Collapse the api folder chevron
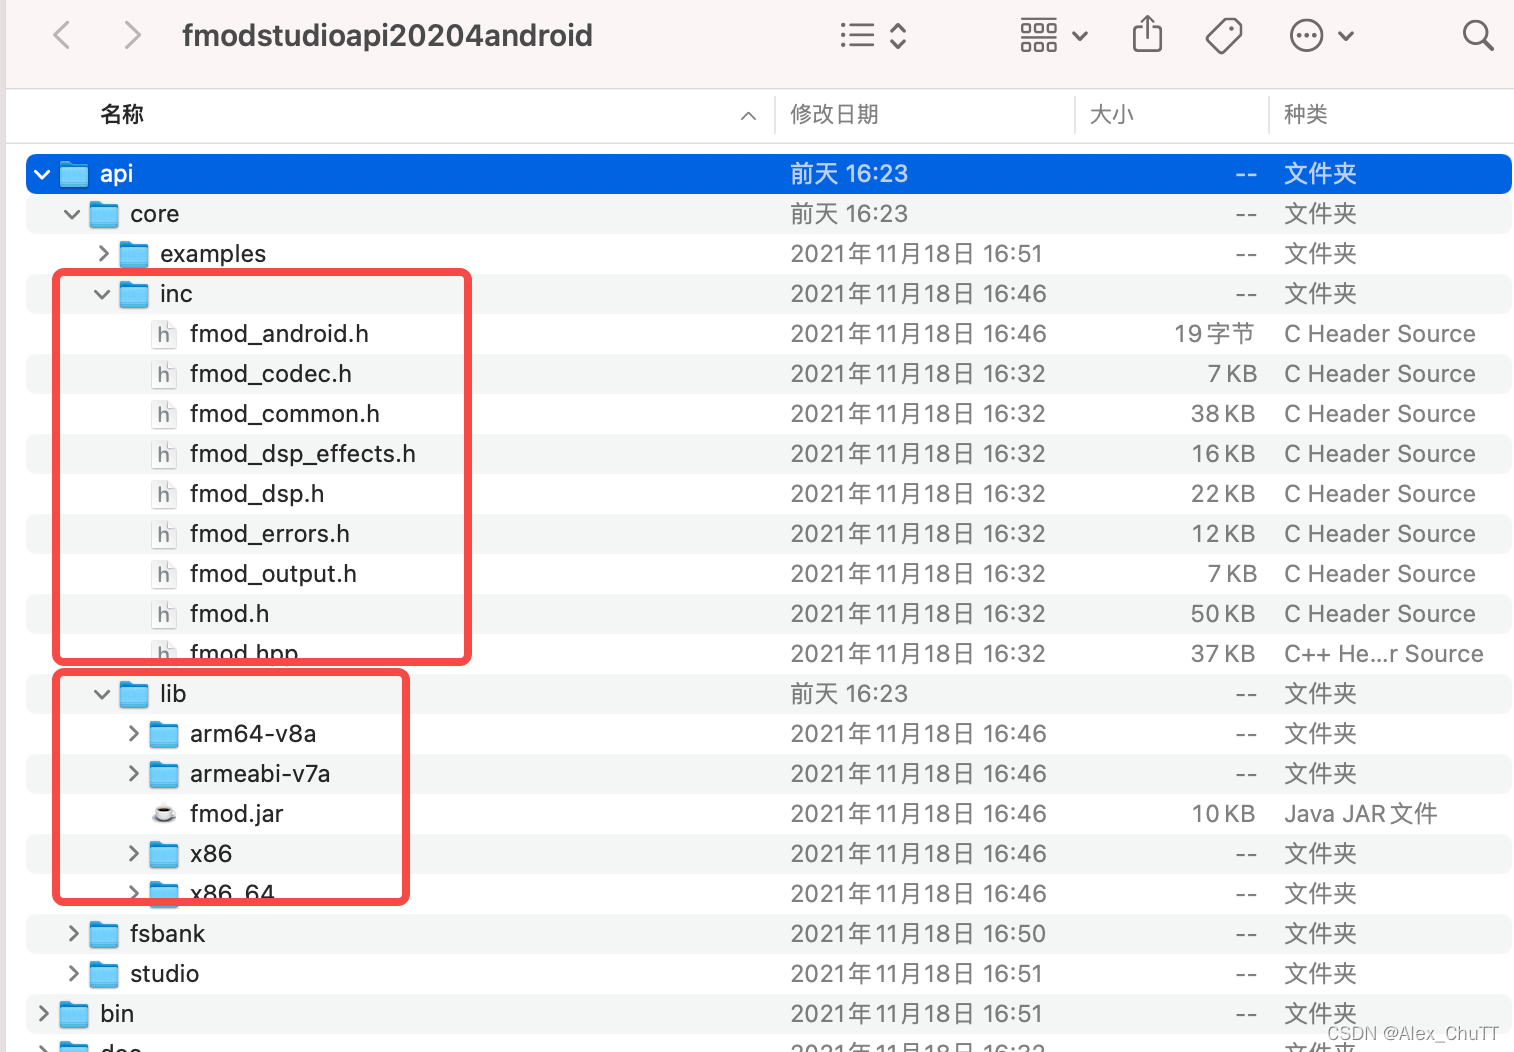 coord(42,174)
